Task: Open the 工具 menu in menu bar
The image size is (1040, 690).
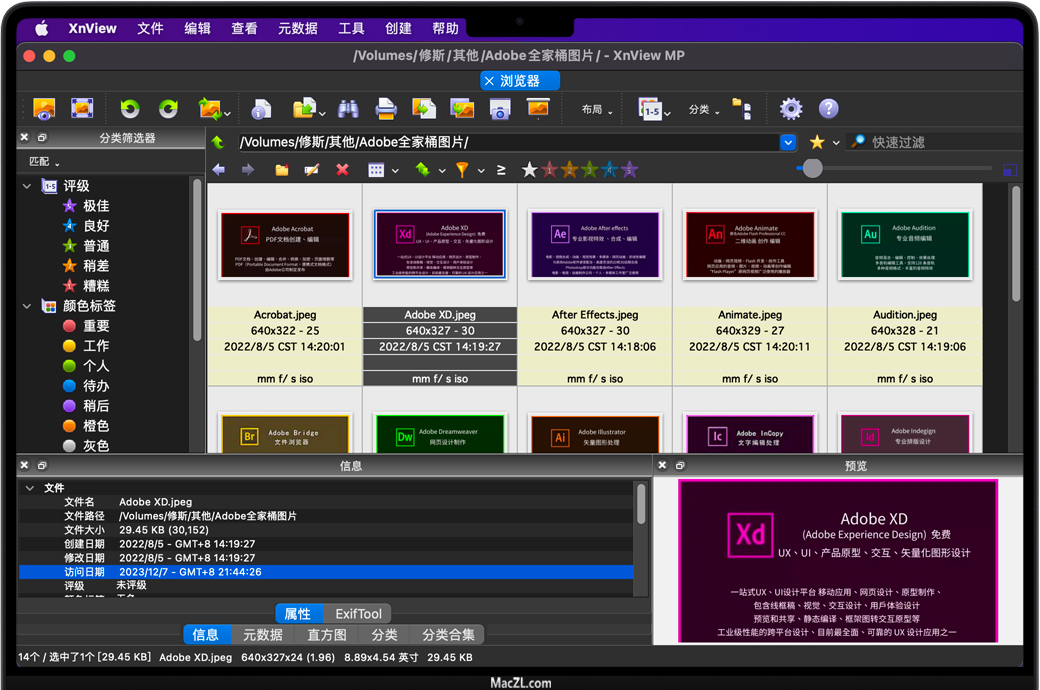Action: 351,28
